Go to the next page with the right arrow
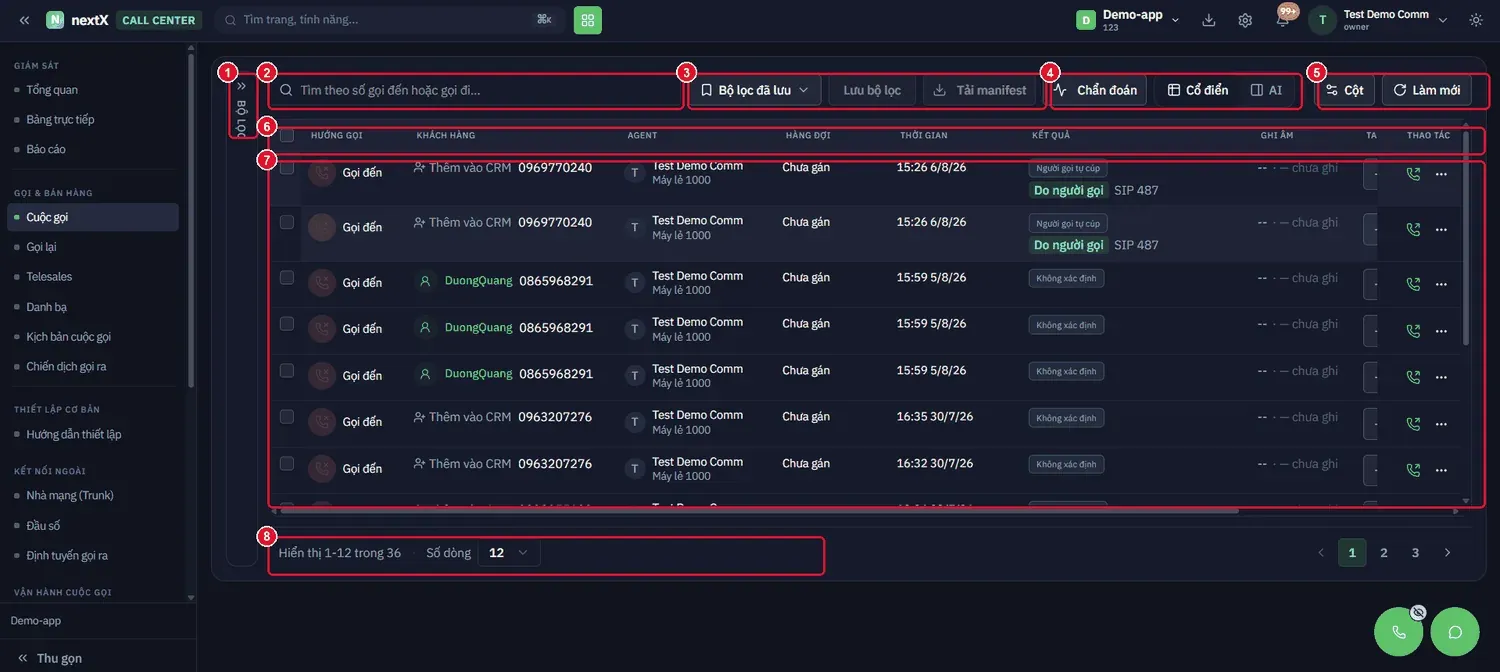This screenshot has width=1500, height=672. tap(1447, 553)
